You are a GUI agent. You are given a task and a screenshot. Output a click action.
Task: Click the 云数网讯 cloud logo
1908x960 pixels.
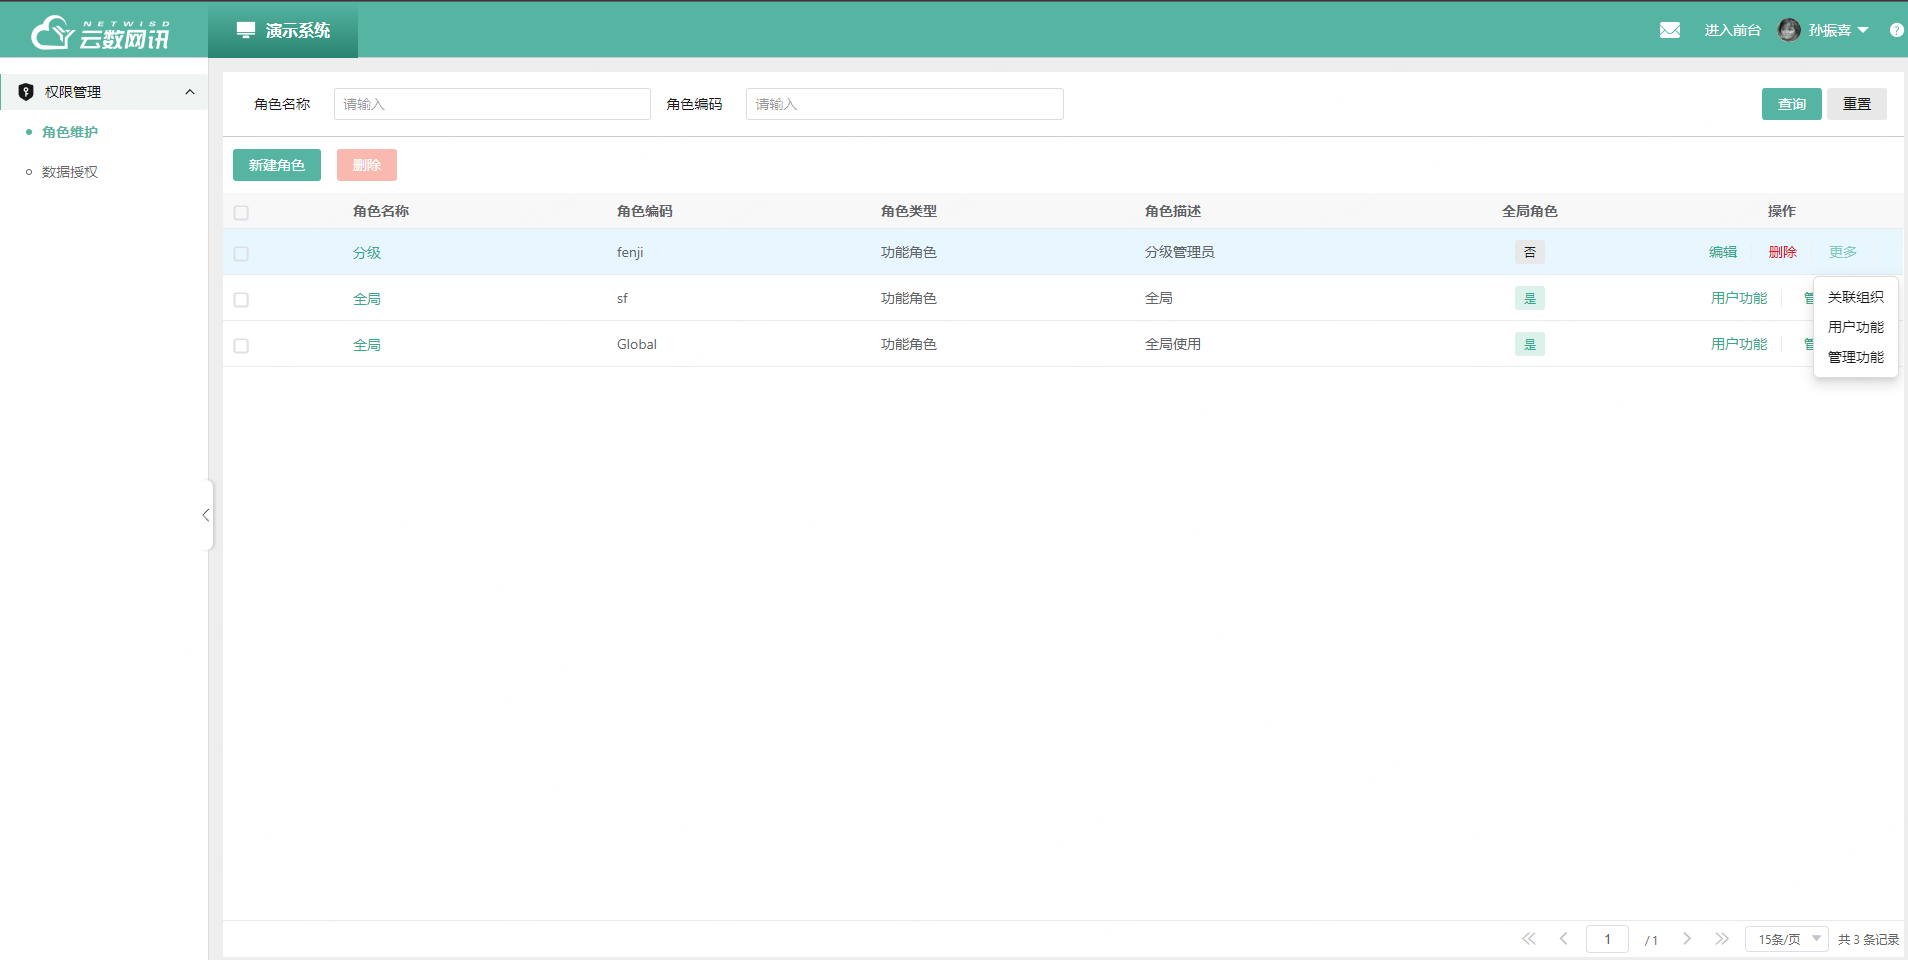coord(100,32)
